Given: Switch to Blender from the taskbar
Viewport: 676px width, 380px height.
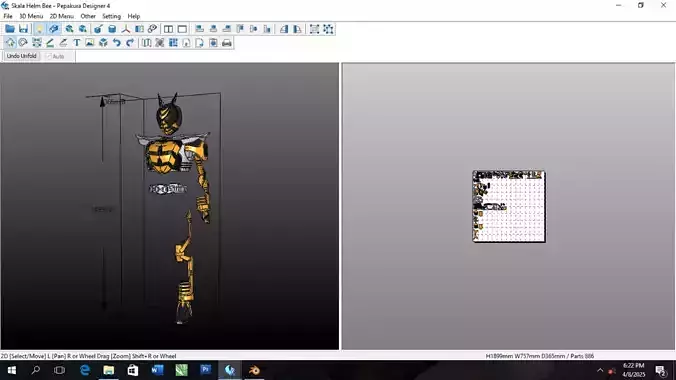Looking at the screenshot, I should coord(254,370).
